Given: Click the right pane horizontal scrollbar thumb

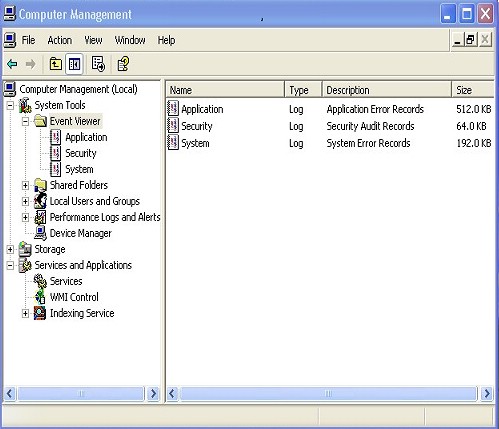Looking at the screenshot, I should pyautogui.click(x=328, y=394).
